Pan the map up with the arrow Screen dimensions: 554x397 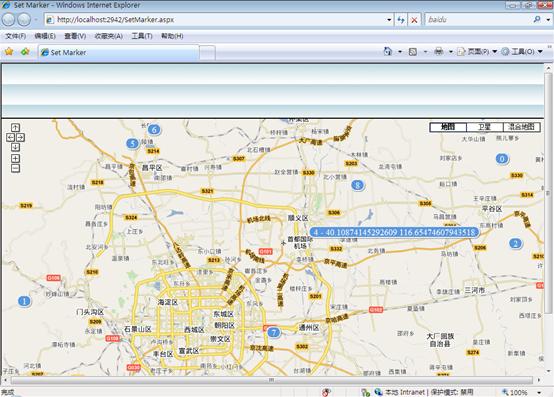click(x=15, y=128)
